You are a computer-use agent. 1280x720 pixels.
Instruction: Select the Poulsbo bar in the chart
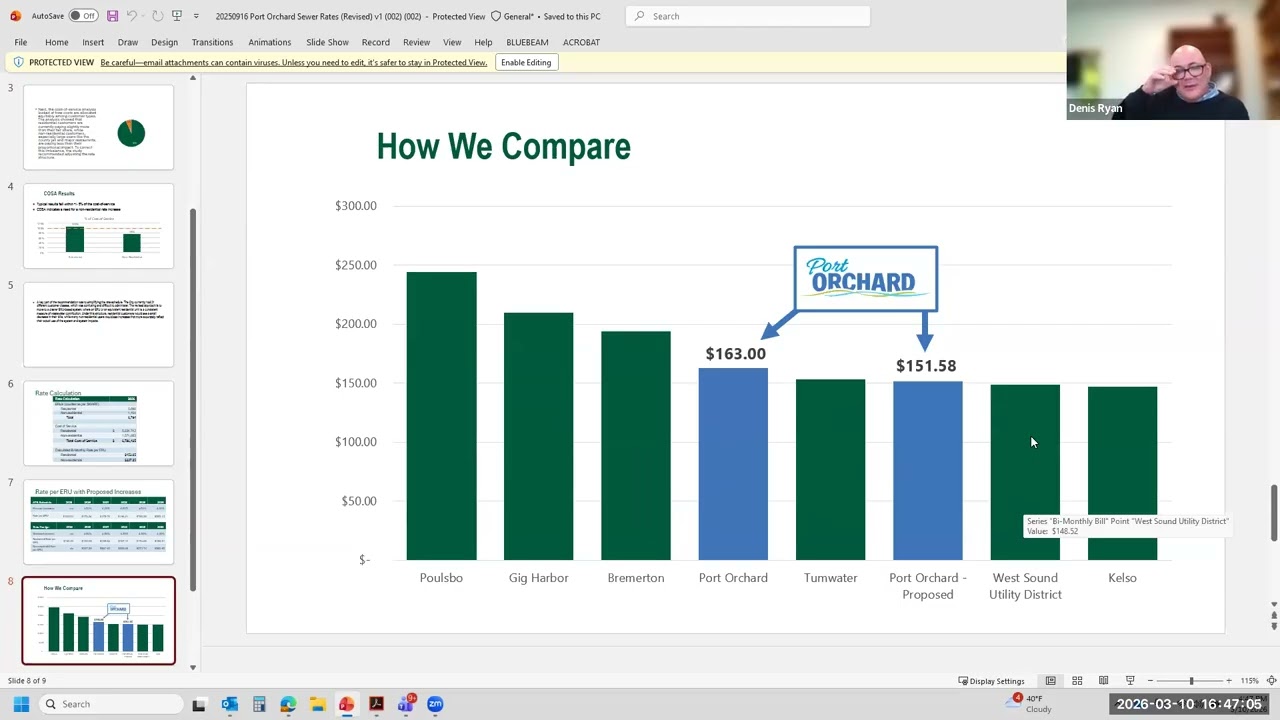[x=441, y=416]
